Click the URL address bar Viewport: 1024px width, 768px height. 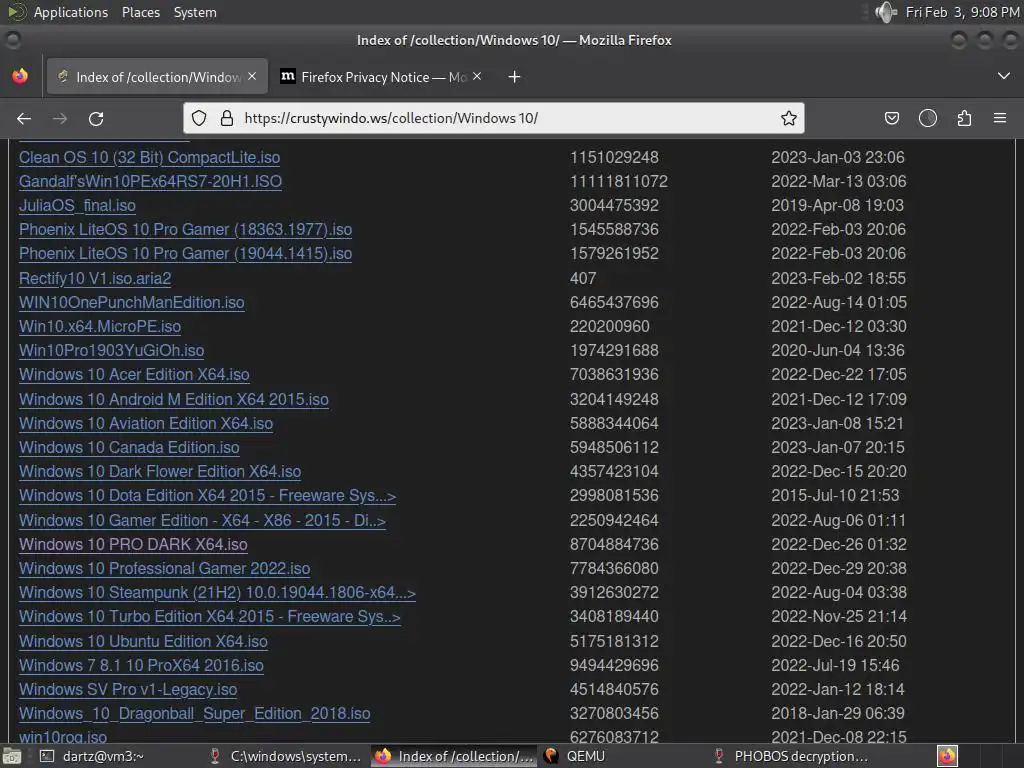(493, 118)
